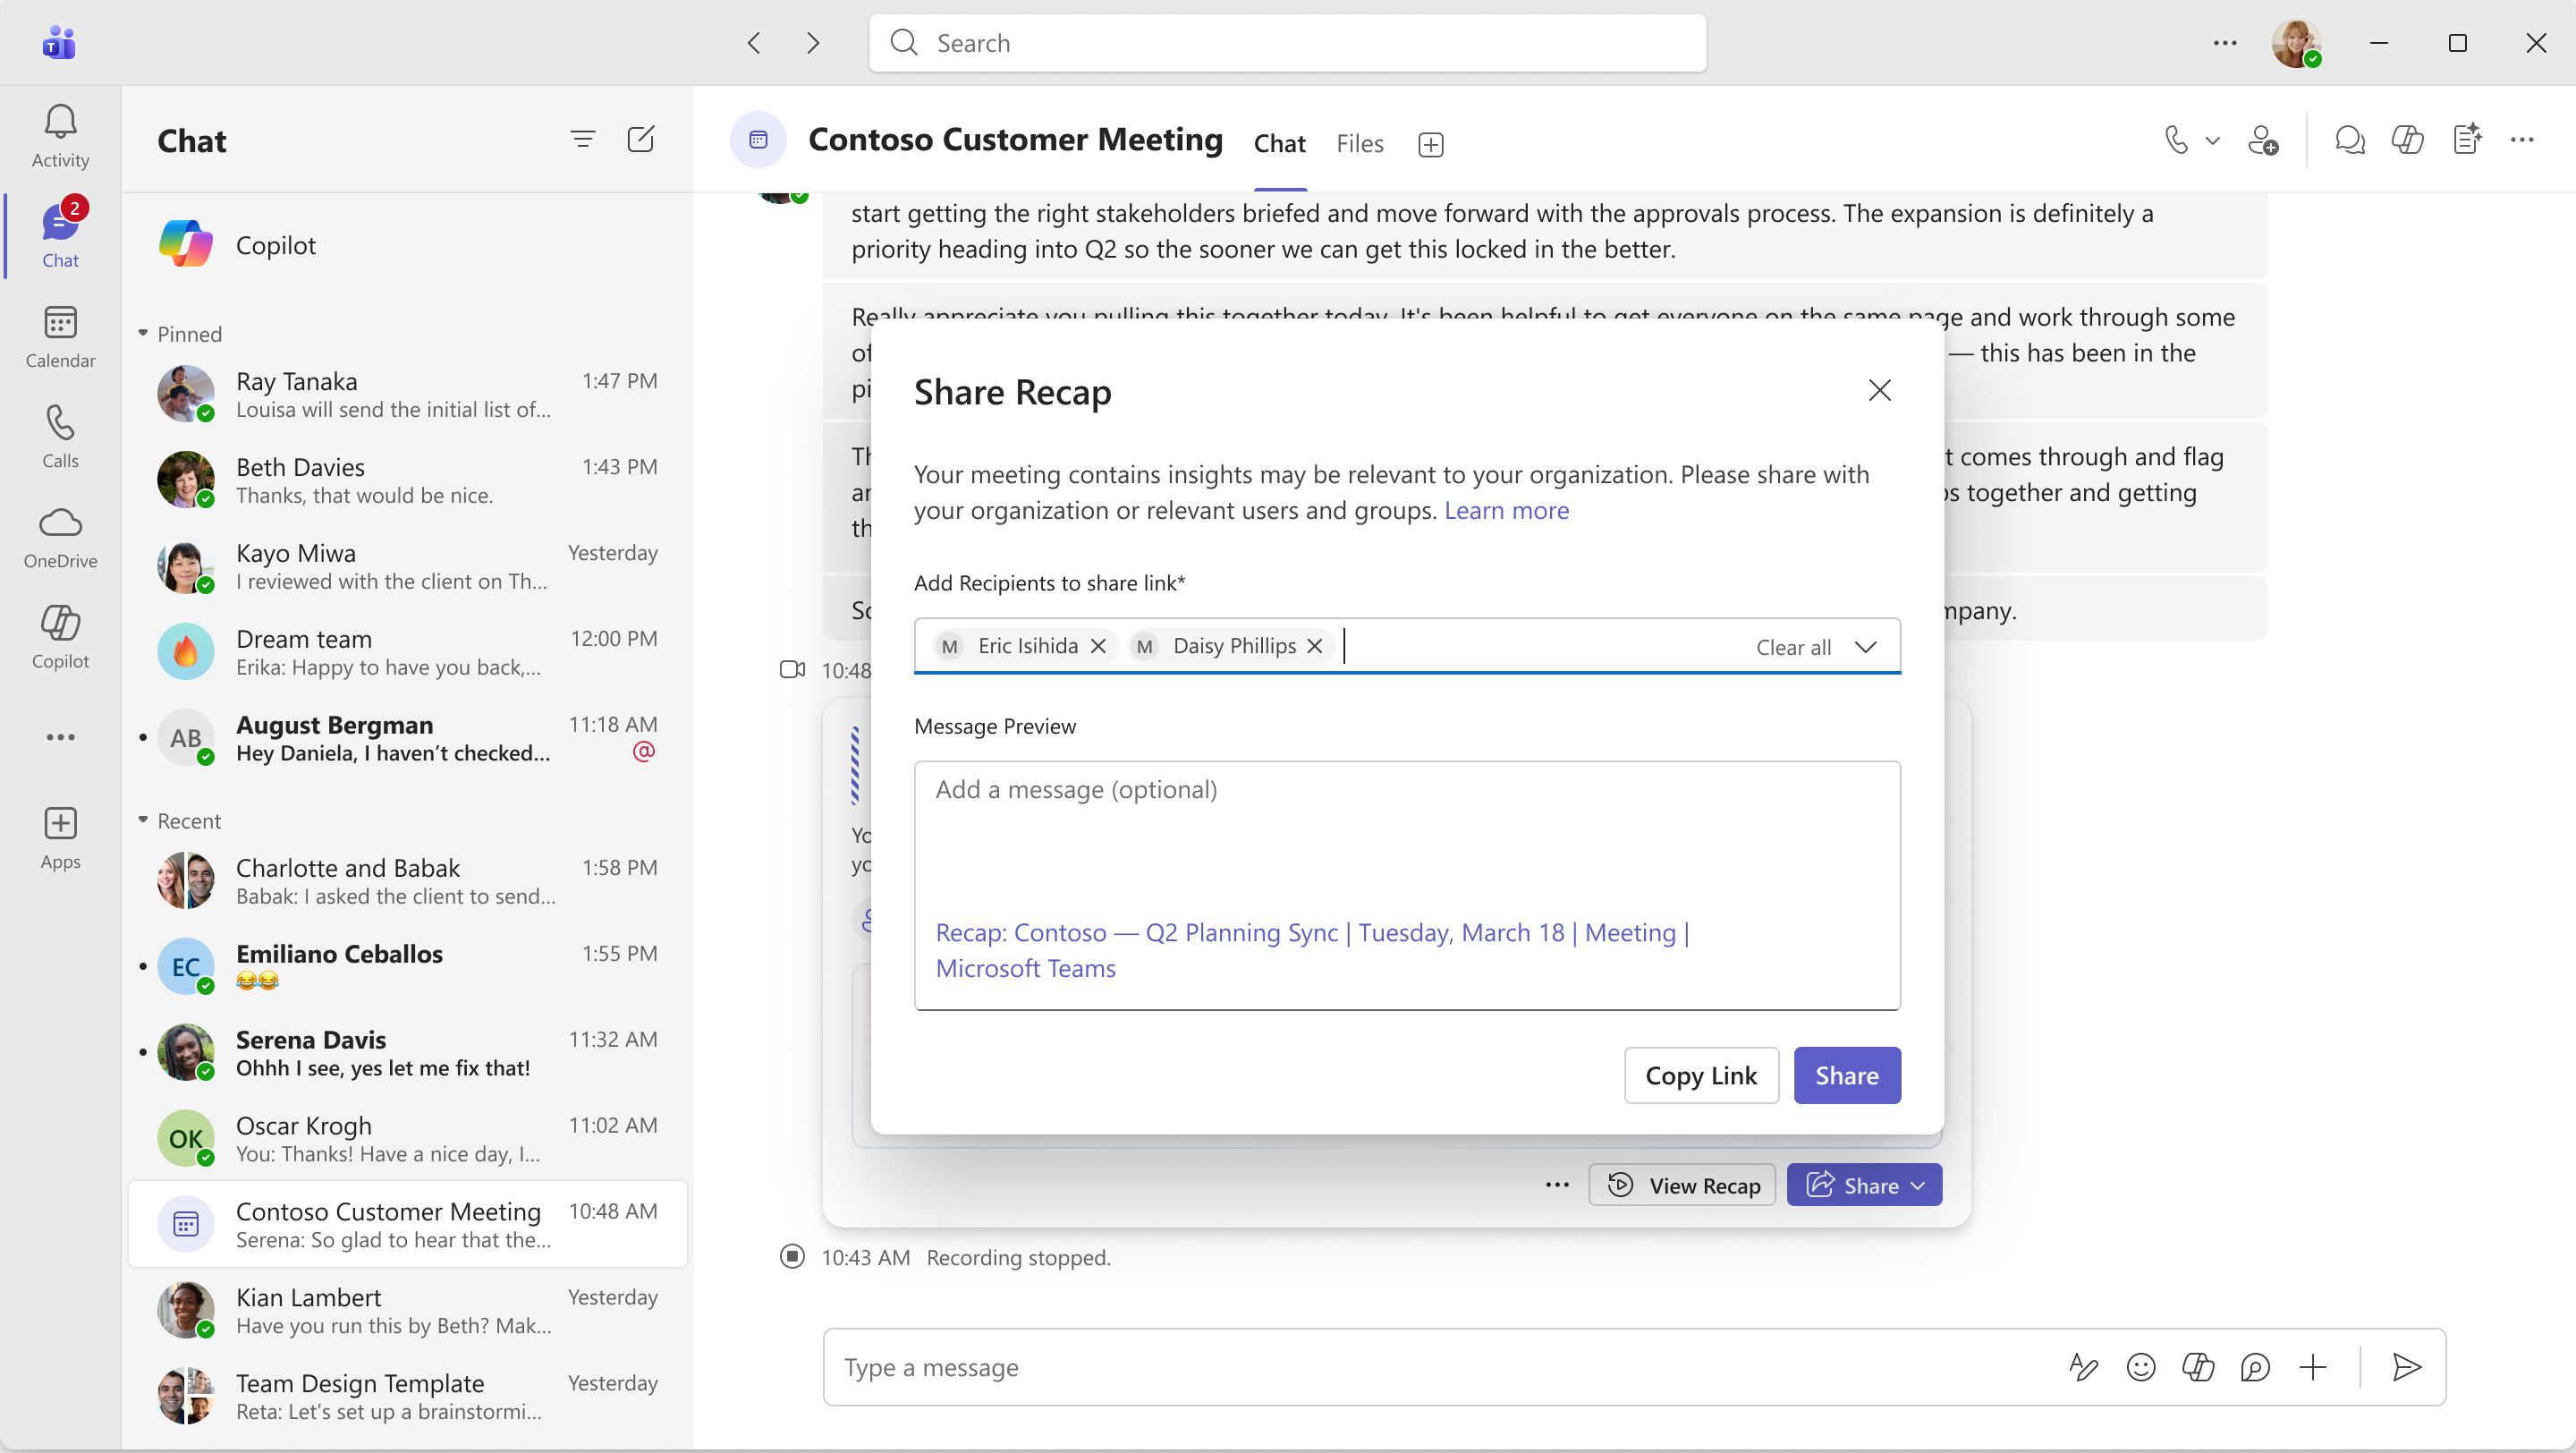The height and width of the screenshot is (1453, 2576).
Task: Open chat with Beth Davies
Action: [408, 480]
